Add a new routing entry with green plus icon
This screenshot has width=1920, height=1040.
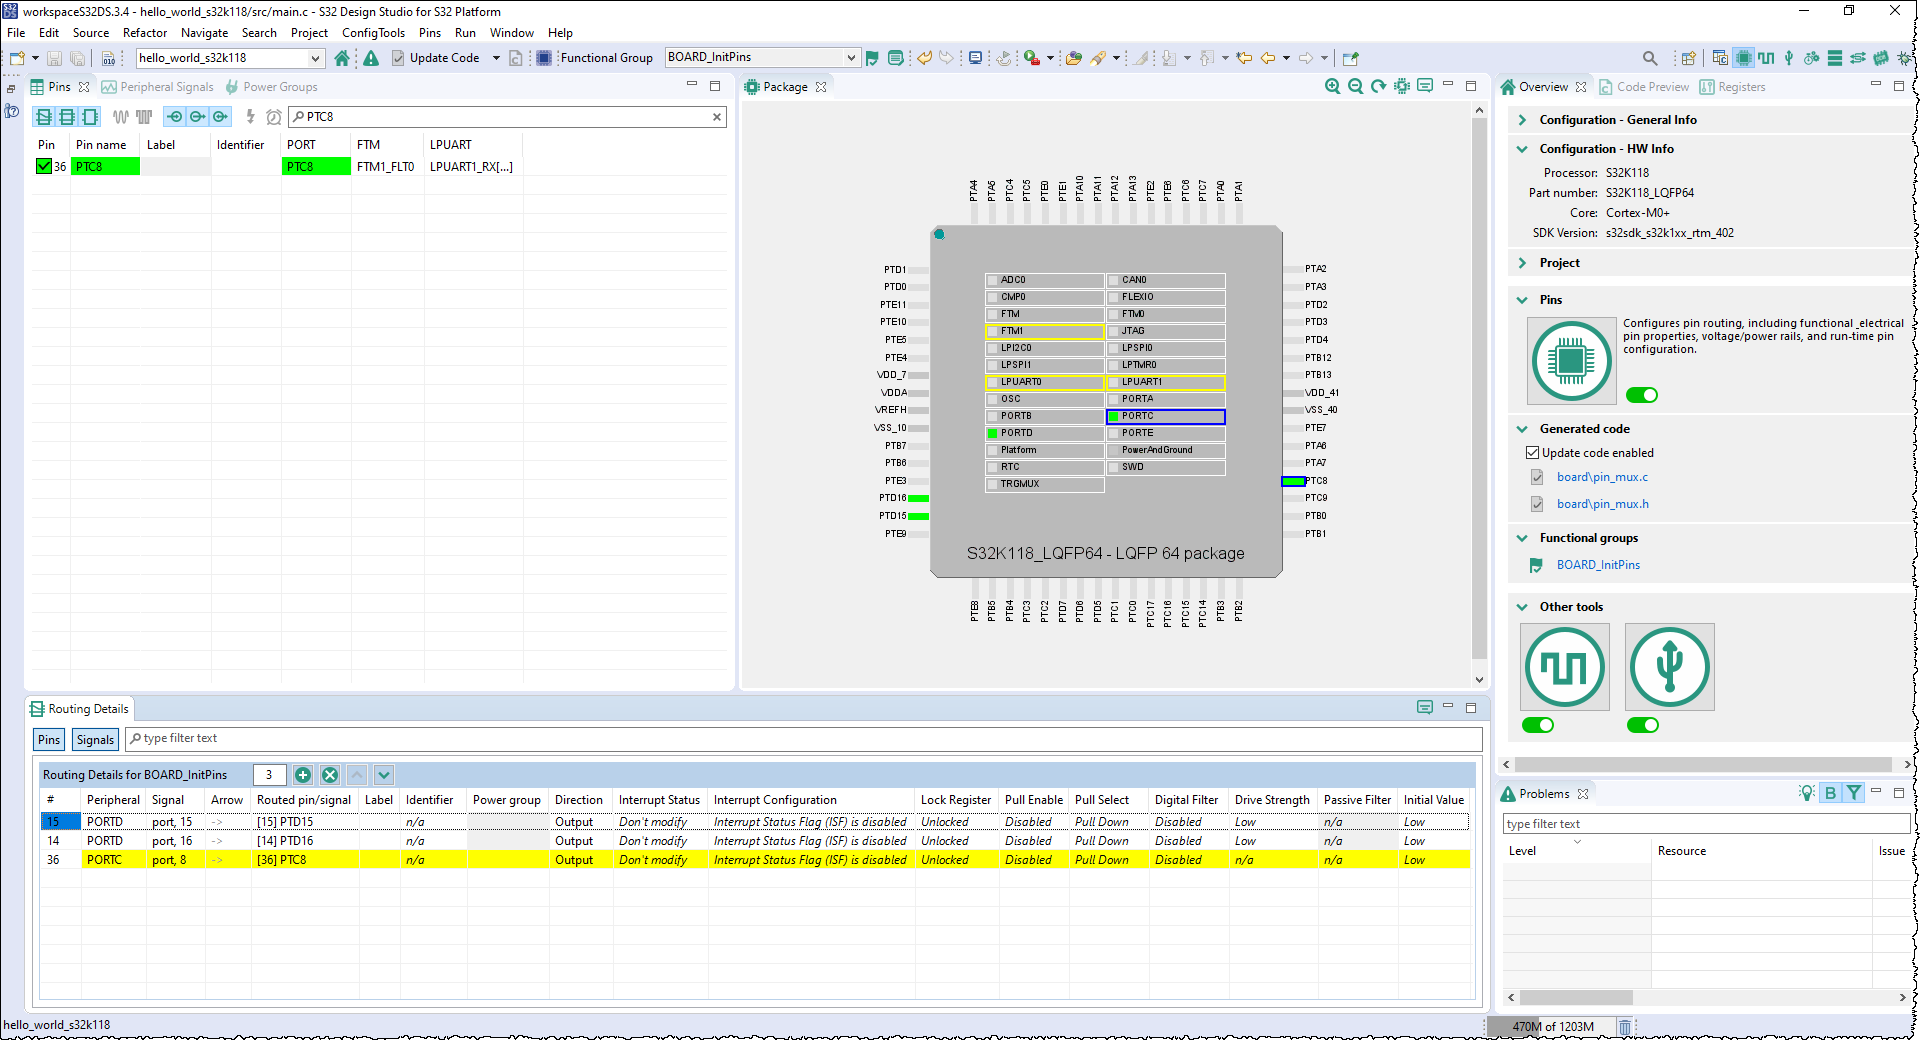point(304,775)
